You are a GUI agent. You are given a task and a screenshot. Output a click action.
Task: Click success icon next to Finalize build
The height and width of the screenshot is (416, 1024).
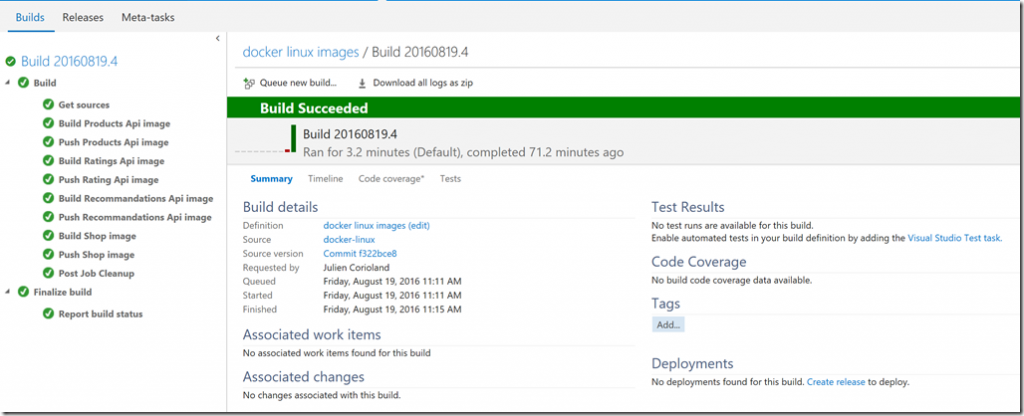click(24, 292)
